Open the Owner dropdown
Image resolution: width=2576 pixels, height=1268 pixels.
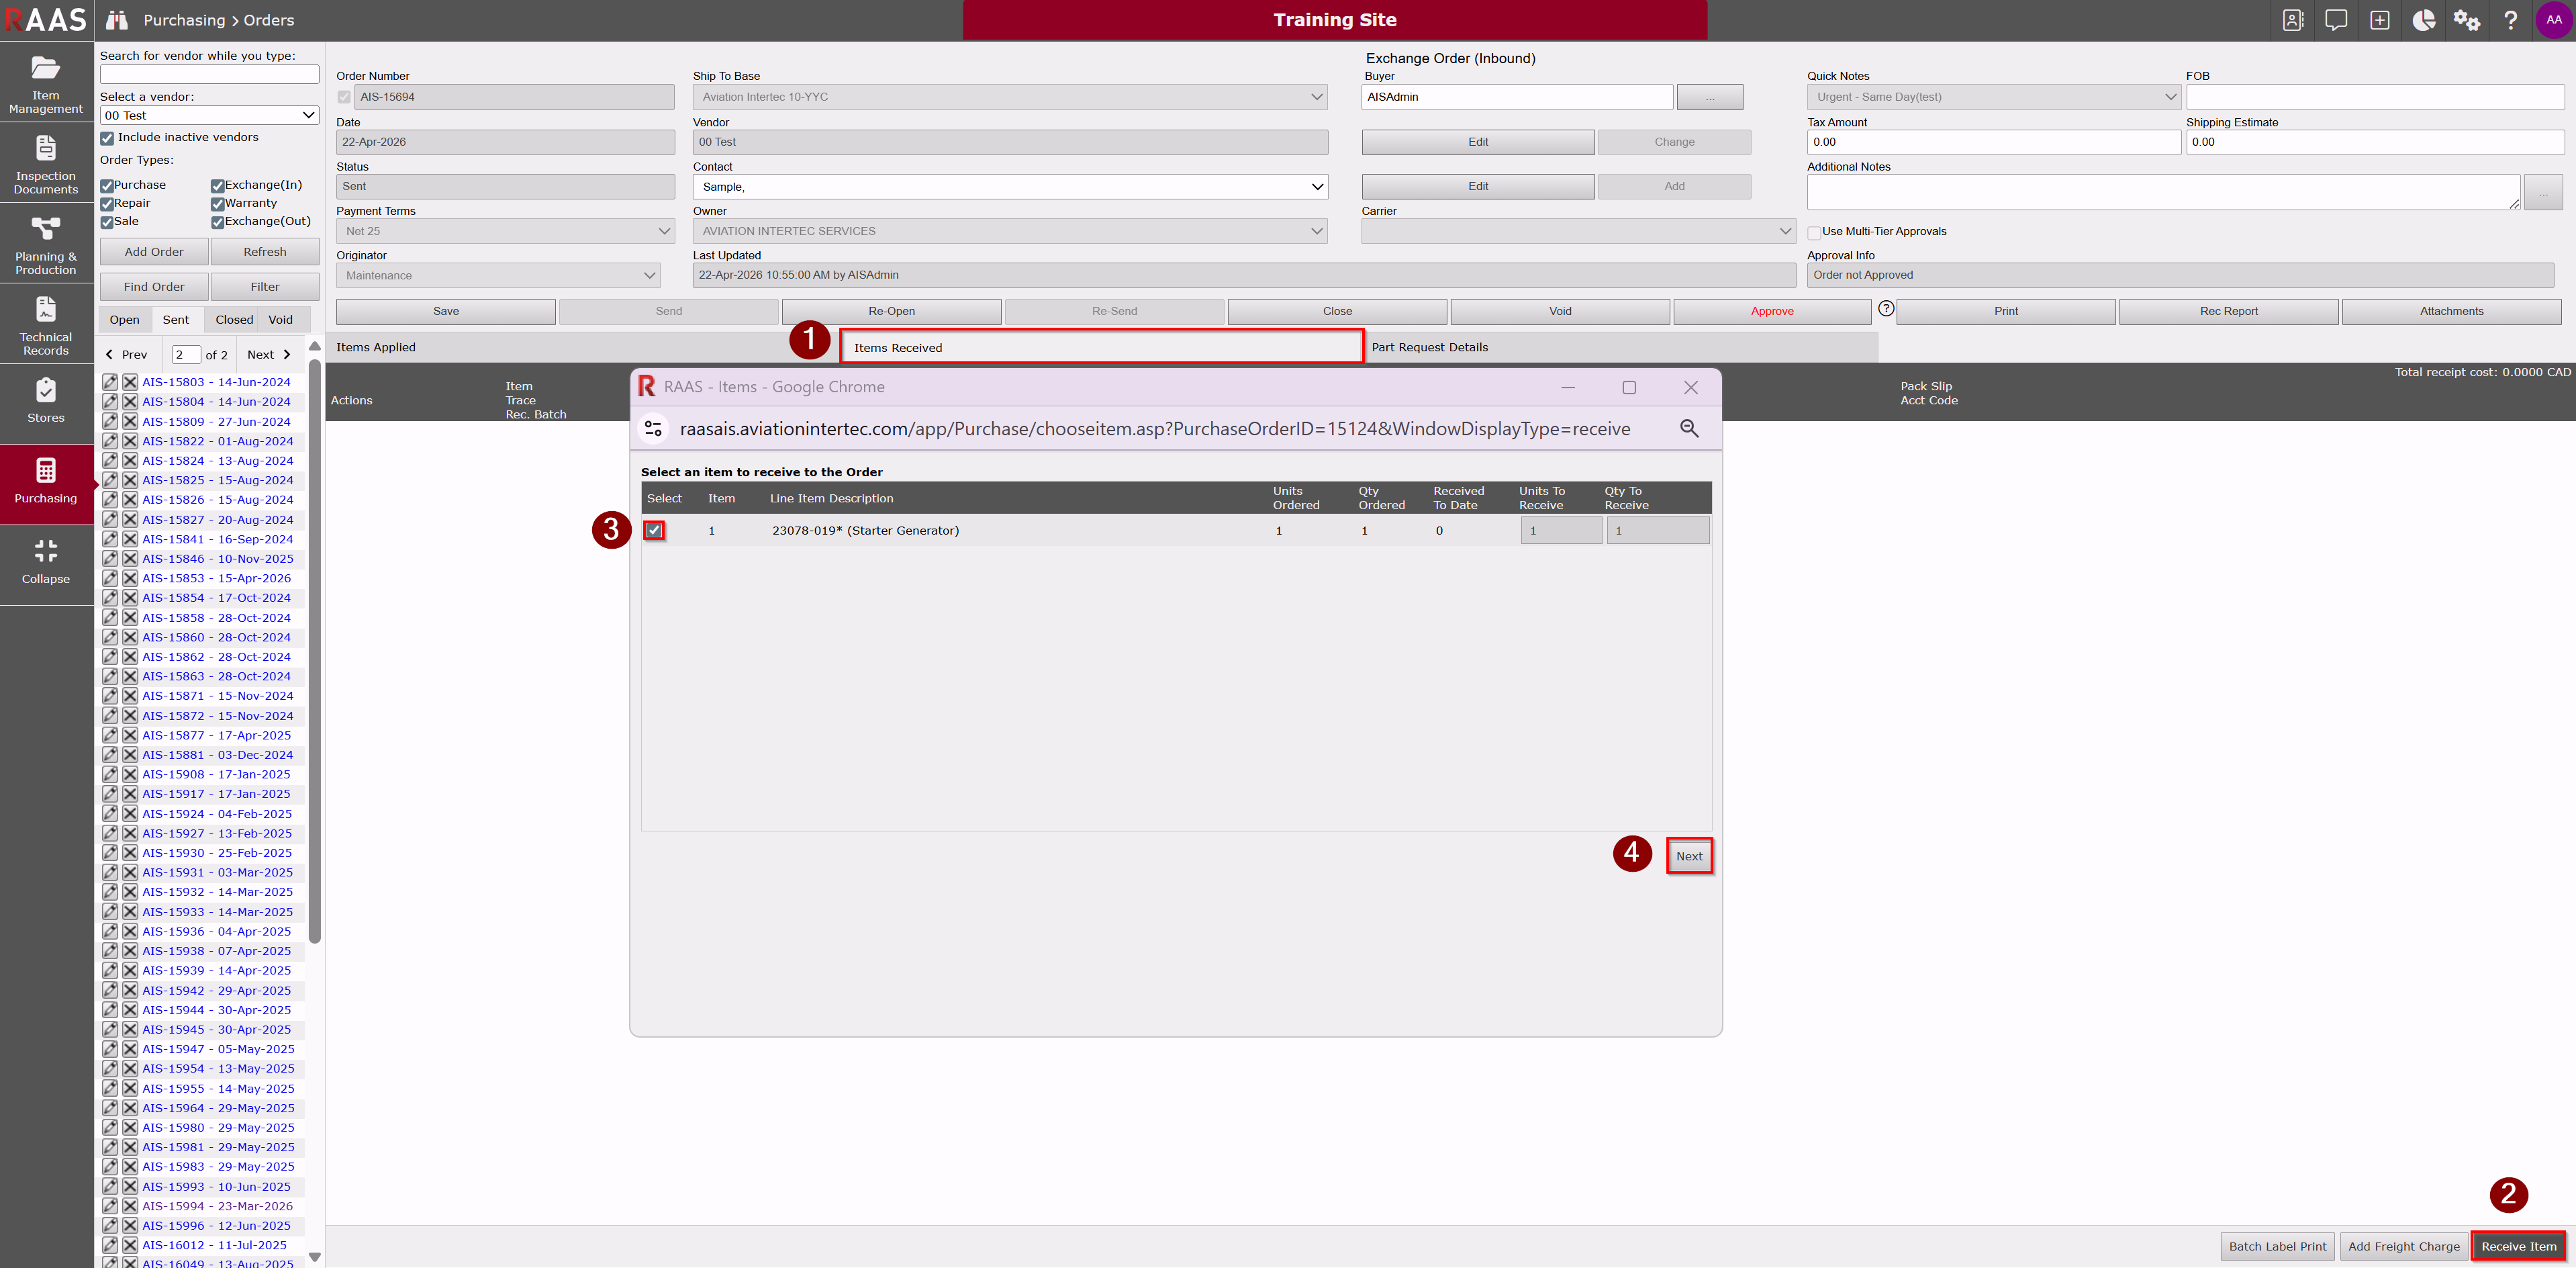(x=1010, y=231)
